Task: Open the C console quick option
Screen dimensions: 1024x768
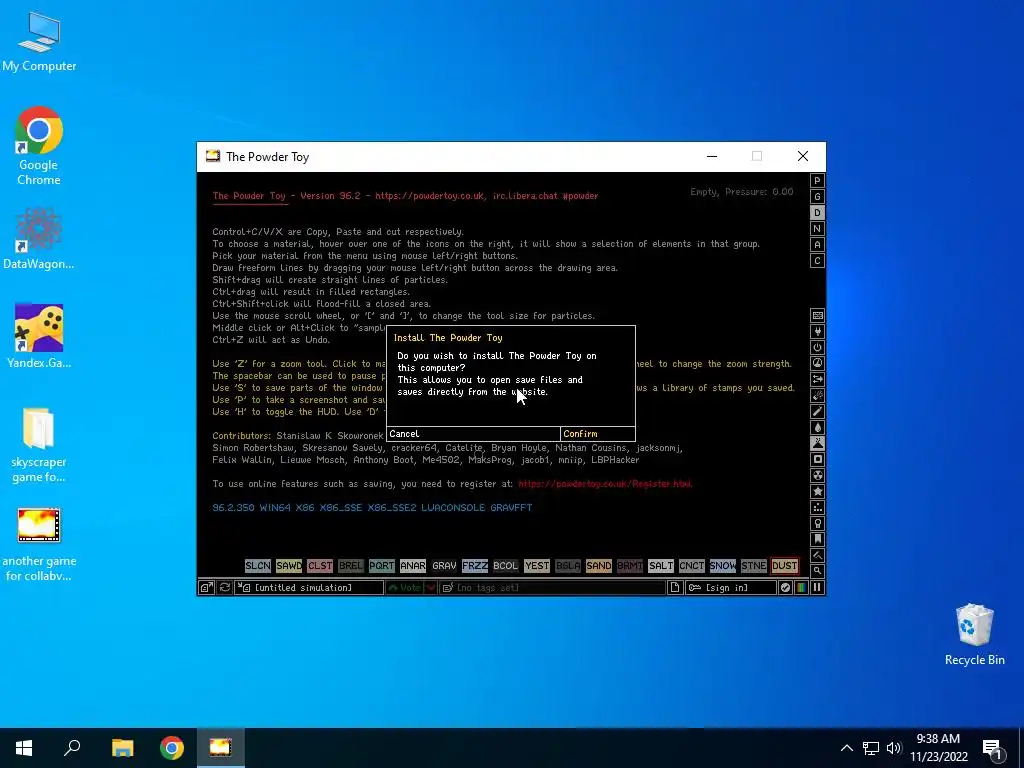Action: tap(818, 261)
